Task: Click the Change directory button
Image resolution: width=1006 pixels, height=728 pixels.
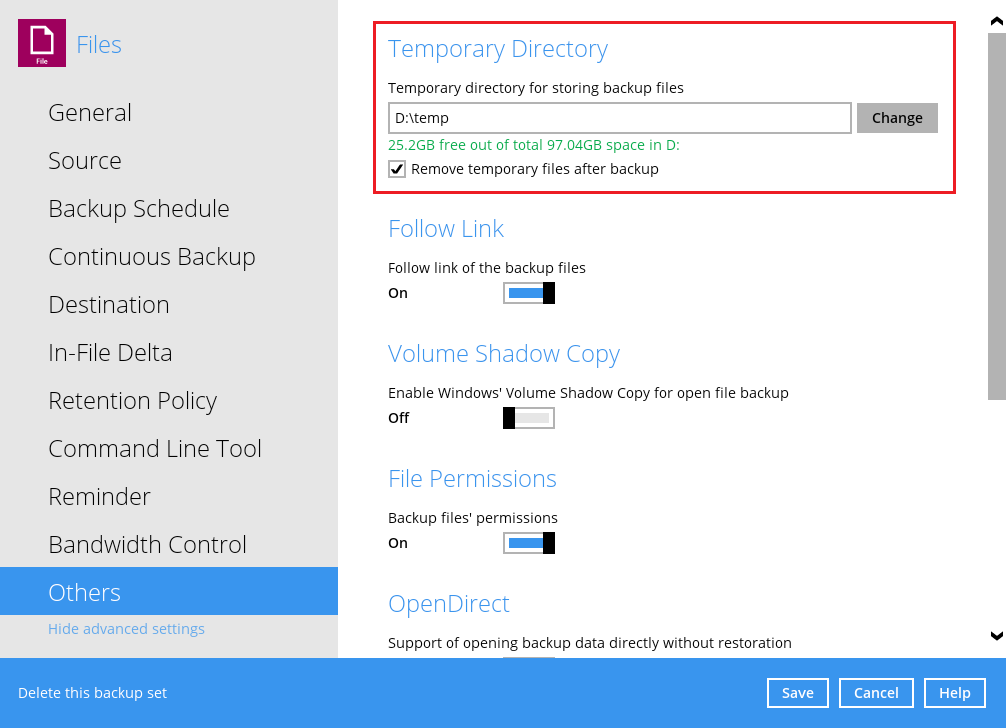Action: 897,118
